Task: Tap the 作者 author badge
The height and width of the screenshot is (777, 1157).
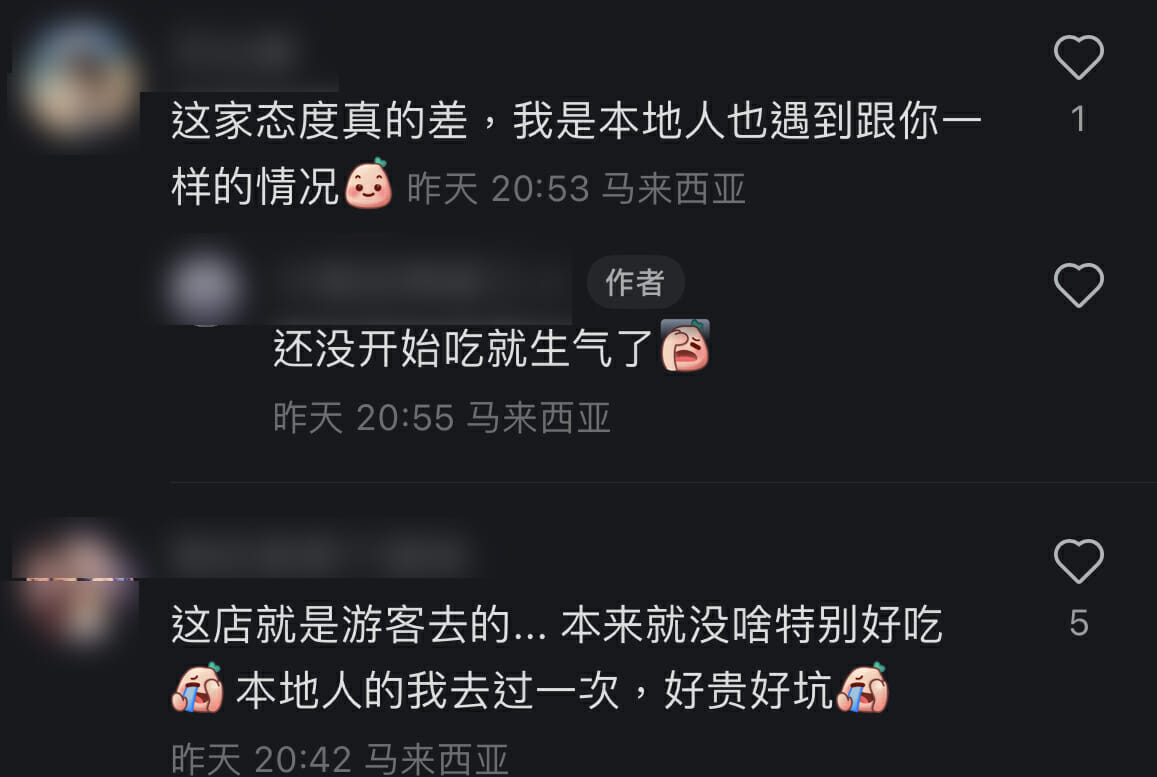Action: point(635,282)
